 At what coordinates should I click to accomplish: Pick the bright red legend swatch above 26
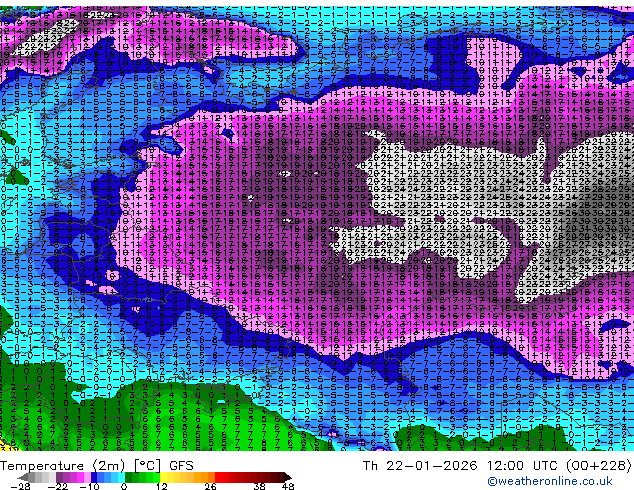[x=218, y=477]
